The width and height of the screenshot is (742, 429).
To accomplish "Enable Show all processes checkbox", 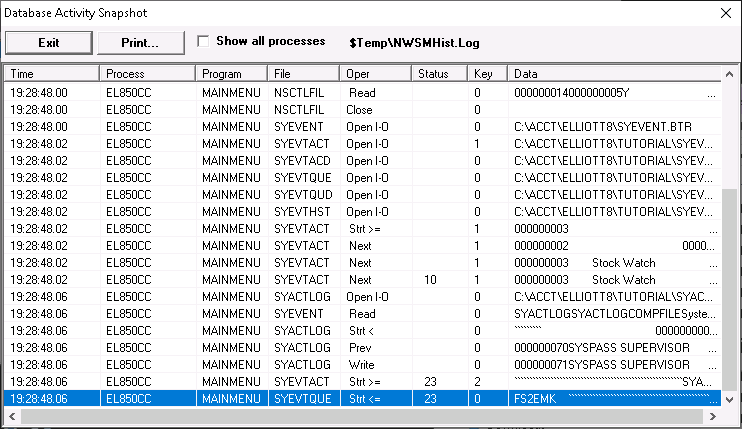I will point(204,41).
